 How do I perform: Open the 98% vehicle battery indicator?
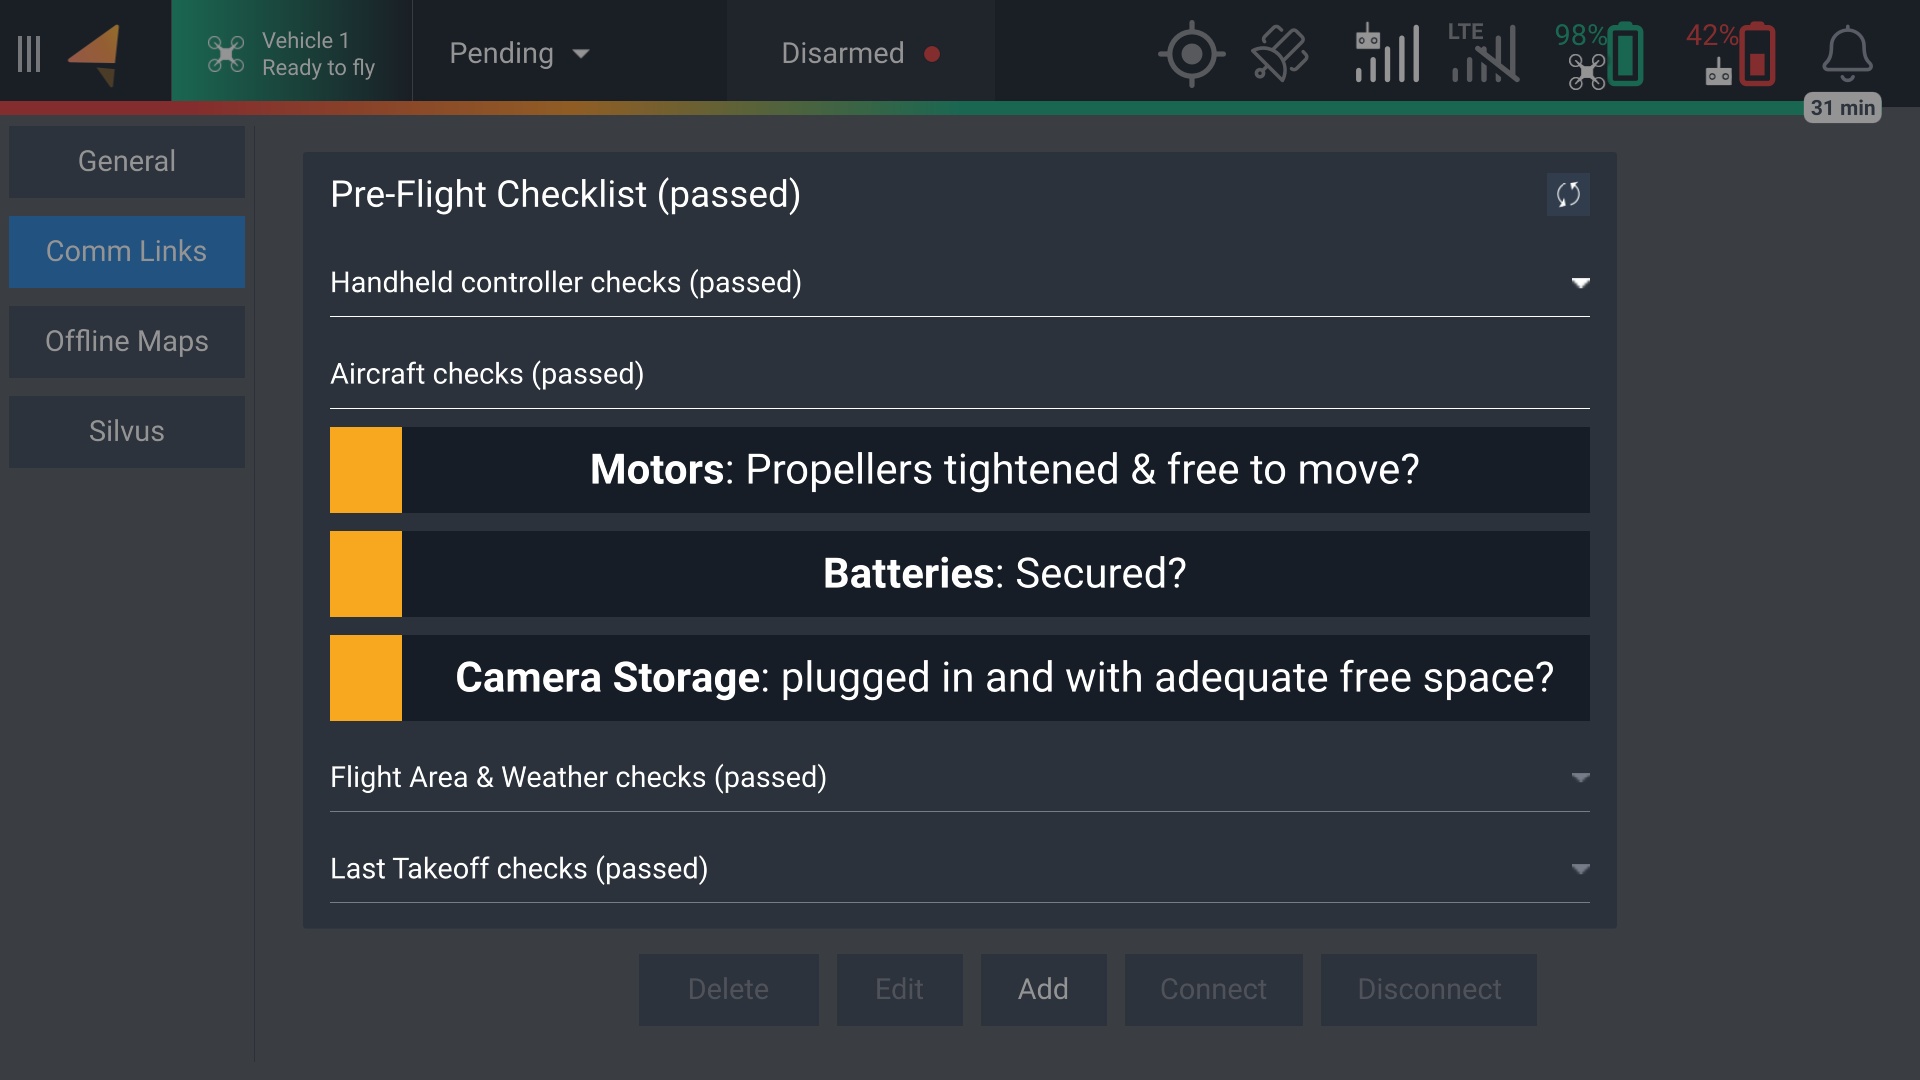coord(1599,54)
